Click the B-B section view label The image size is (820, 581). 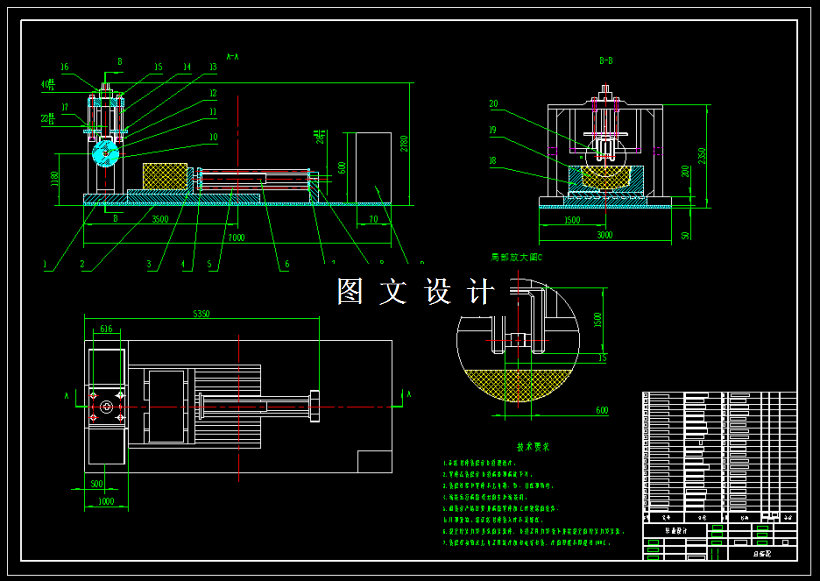coord(606,61)
